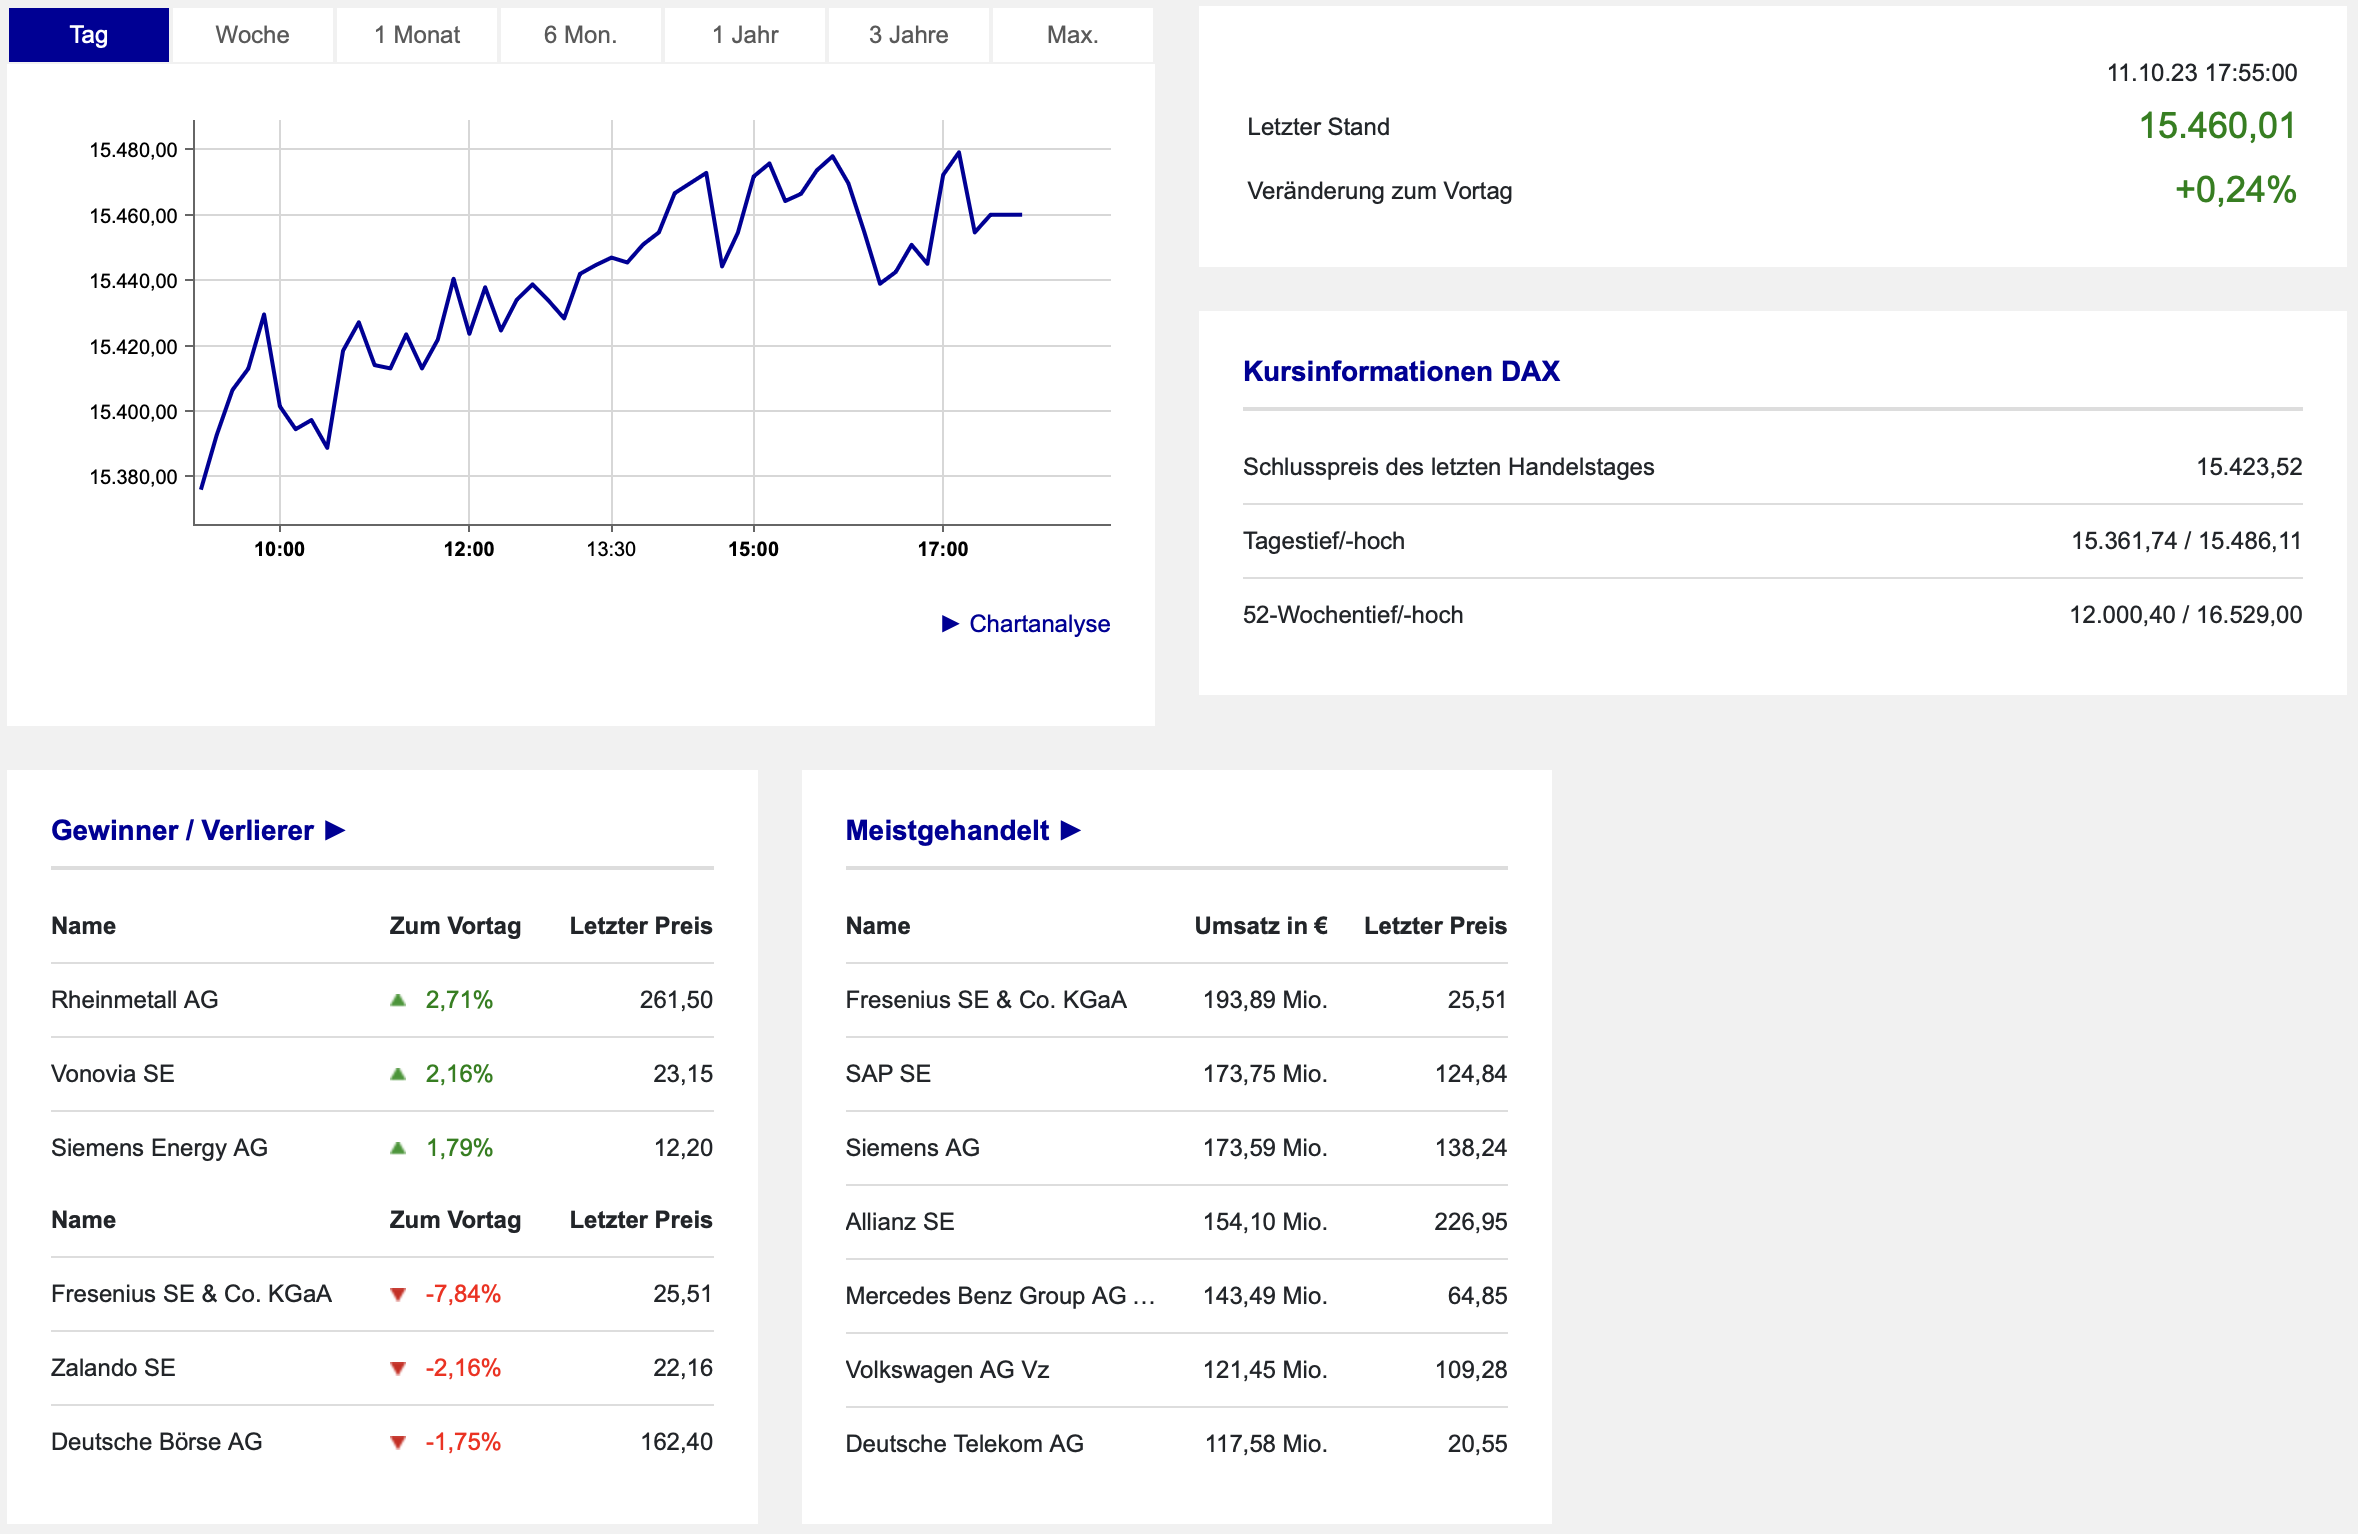
Task: Select the 1 Monat chart tab
Action: point(417,35)
